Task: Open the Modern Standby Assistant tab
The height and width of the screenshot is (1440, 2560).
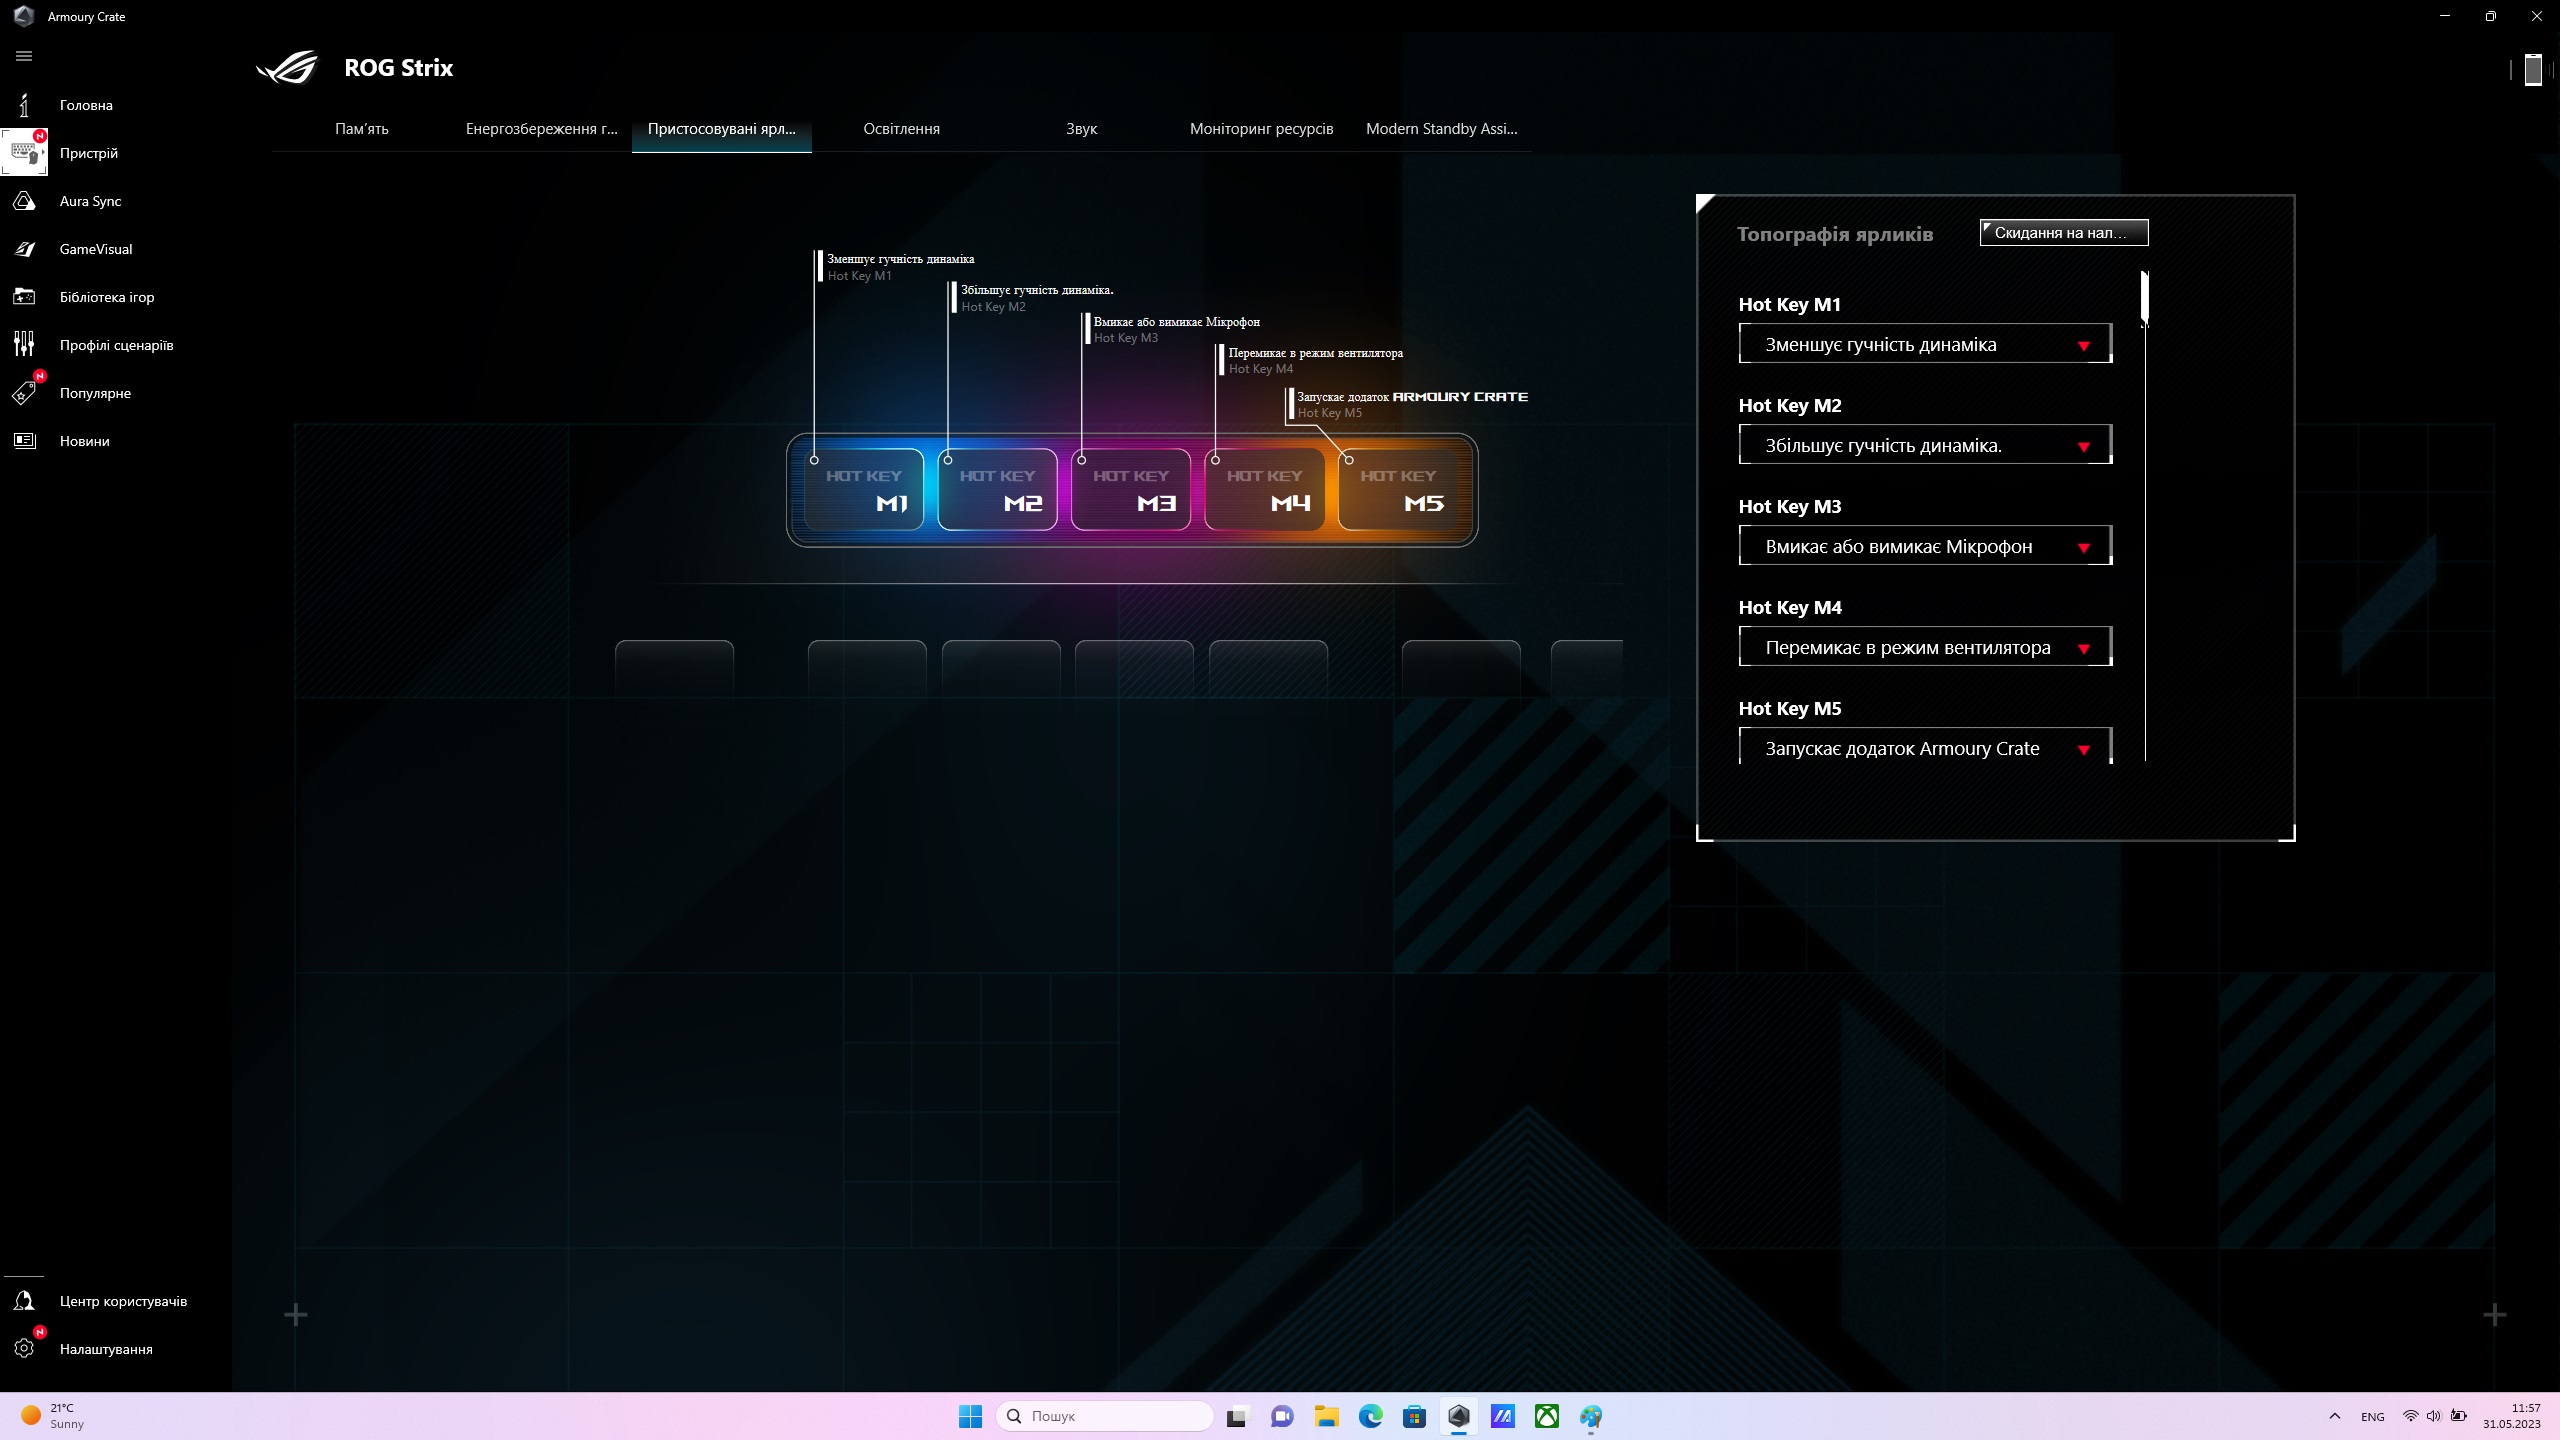Action: (1442, 129)
